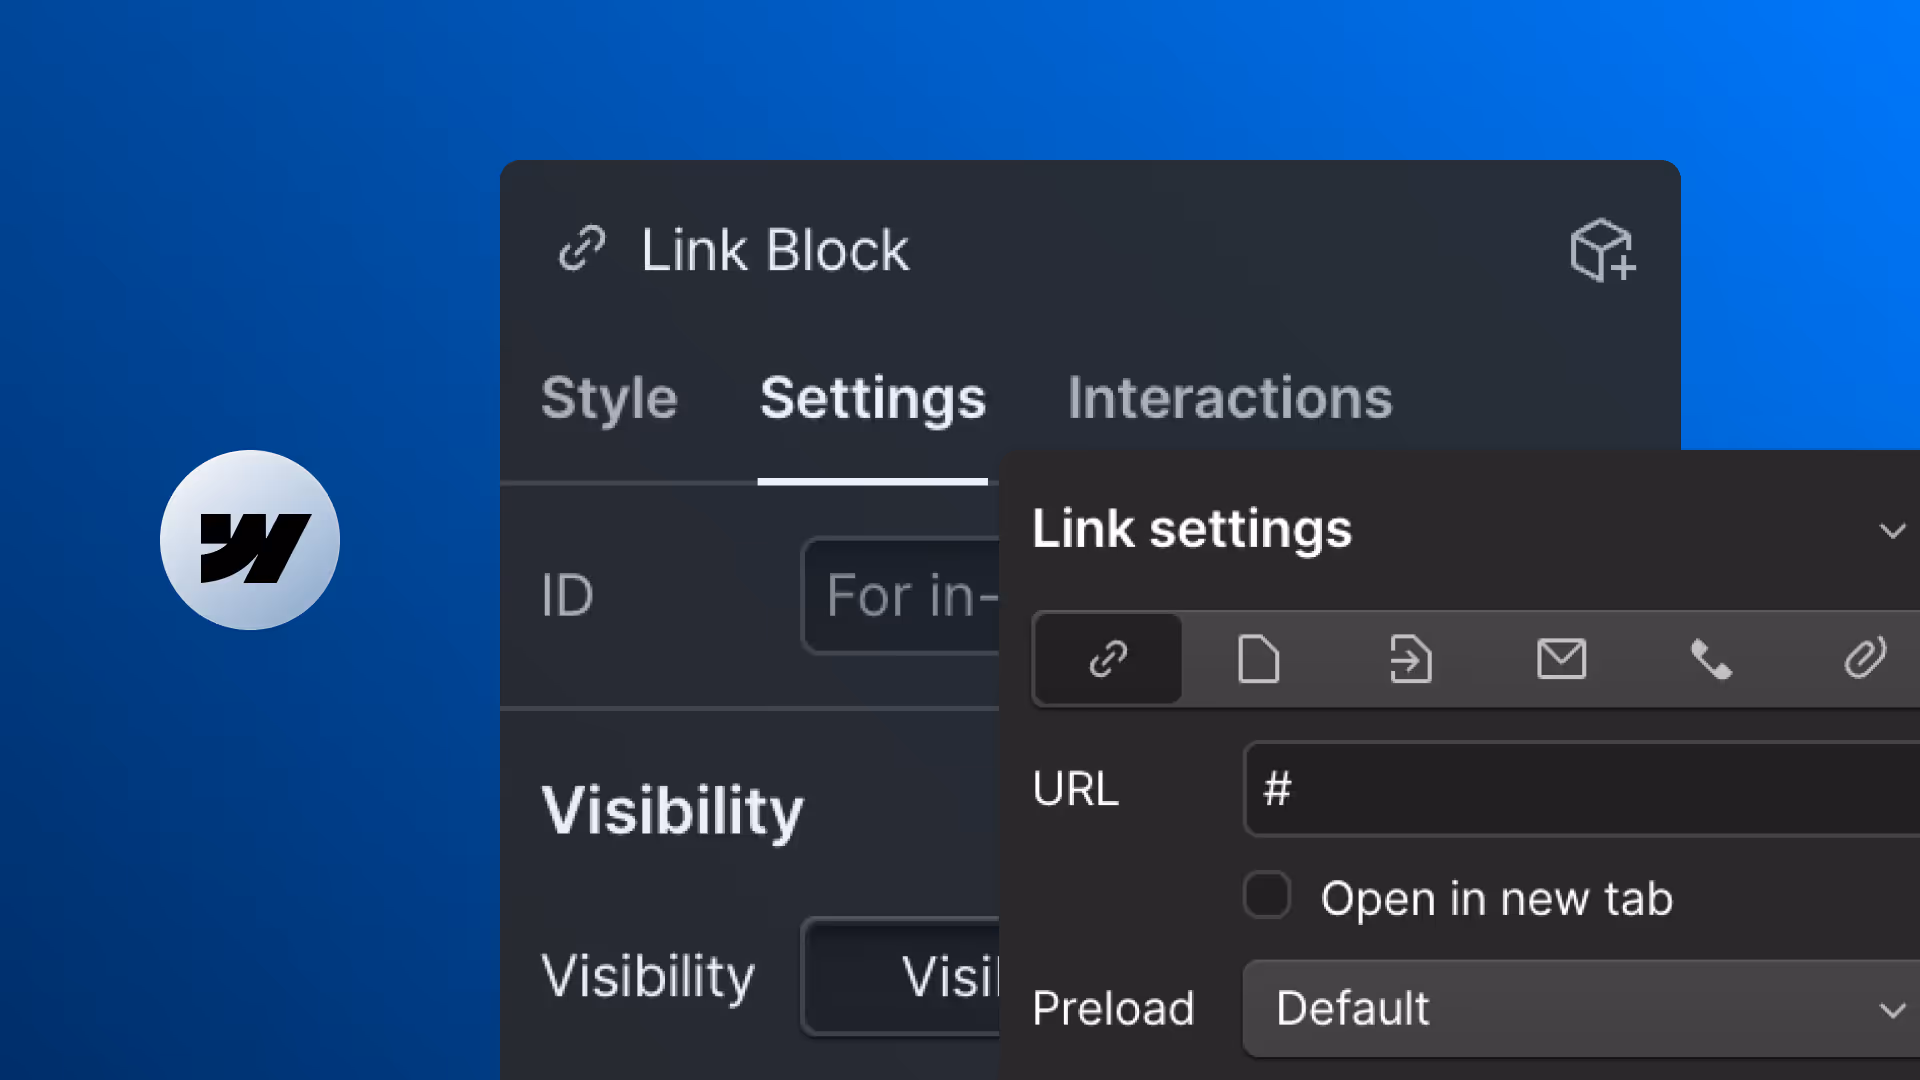Click the Link settings heading

click(1191, 529)
